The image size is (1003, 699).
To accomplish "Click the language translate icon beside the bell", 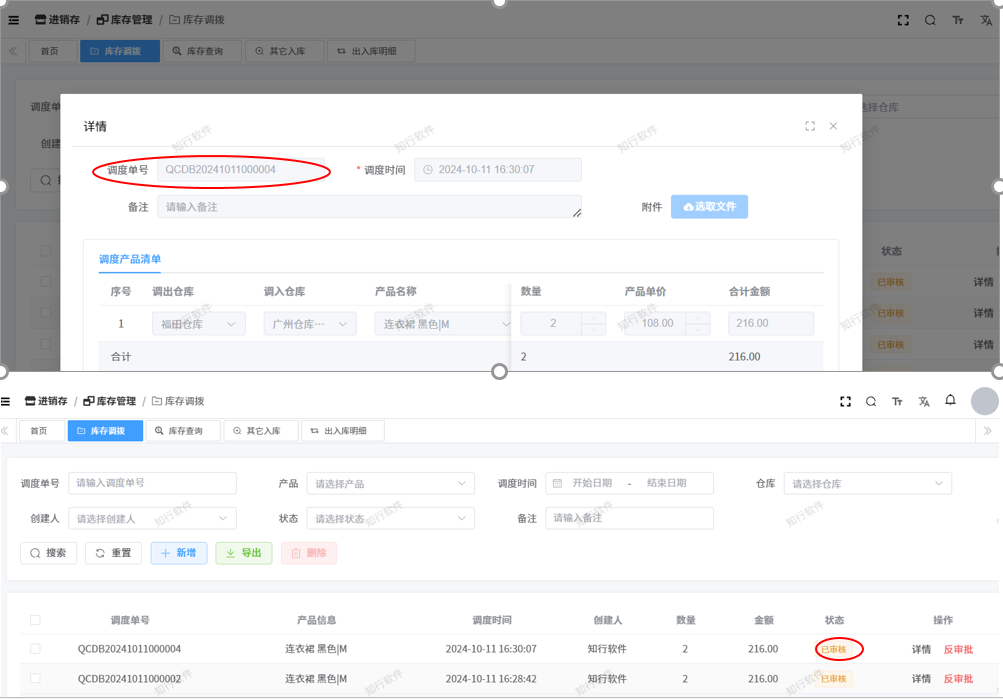I will click(x=924, y=401).
